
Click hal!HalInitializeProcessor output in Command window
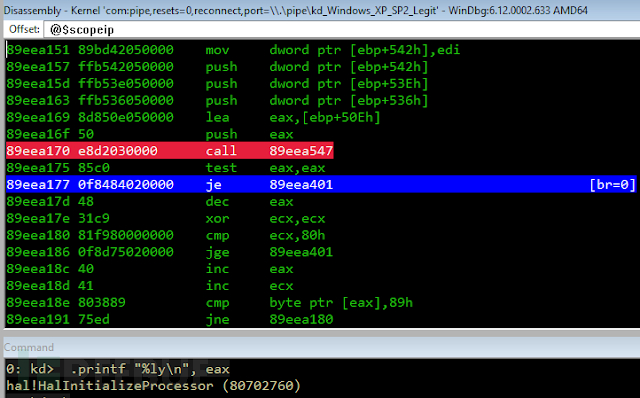tap(153, 386)
